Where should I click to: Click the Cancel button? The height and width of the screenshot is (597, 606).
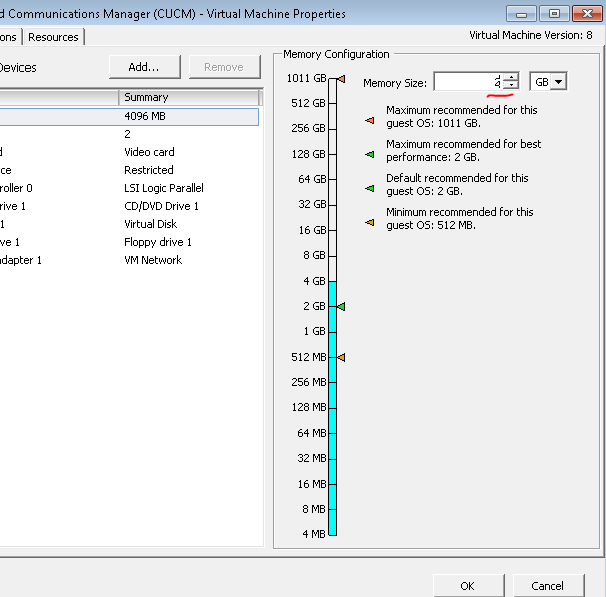click(x=548, y=586)
